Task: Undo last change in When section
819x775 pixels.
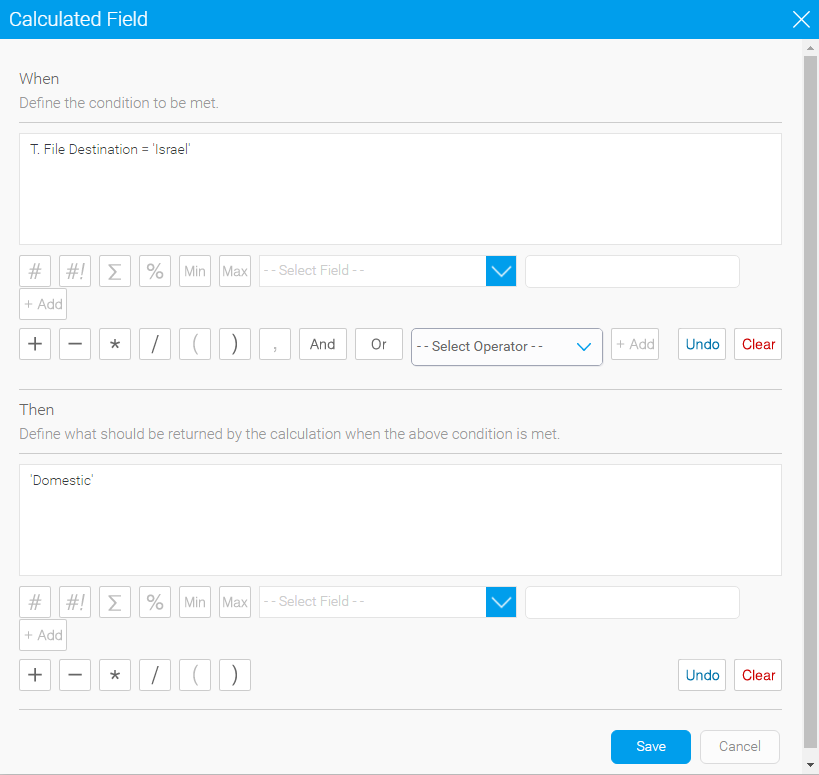Action: 702,344
